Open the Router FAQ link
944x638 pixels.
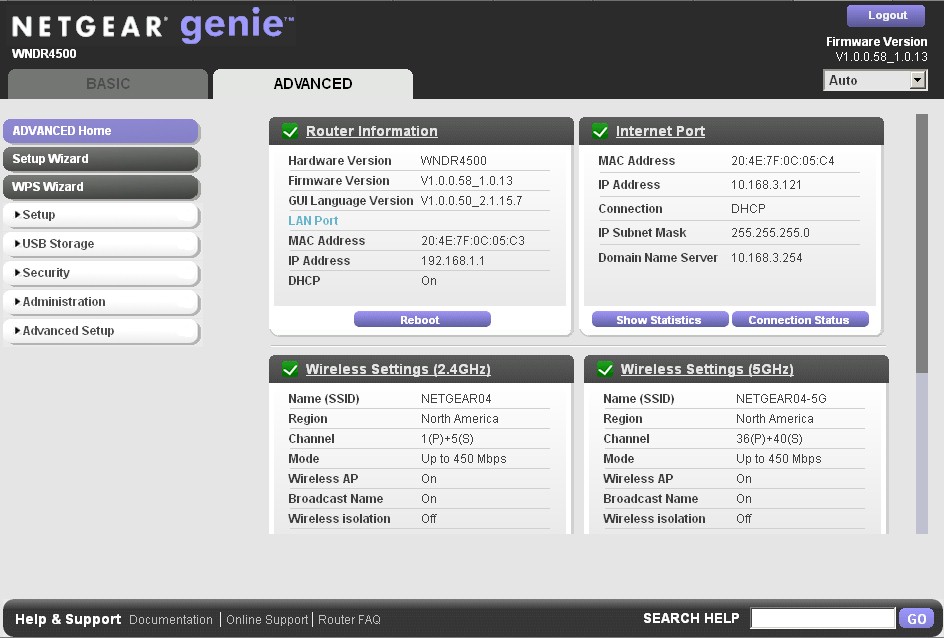click(349, 619)
